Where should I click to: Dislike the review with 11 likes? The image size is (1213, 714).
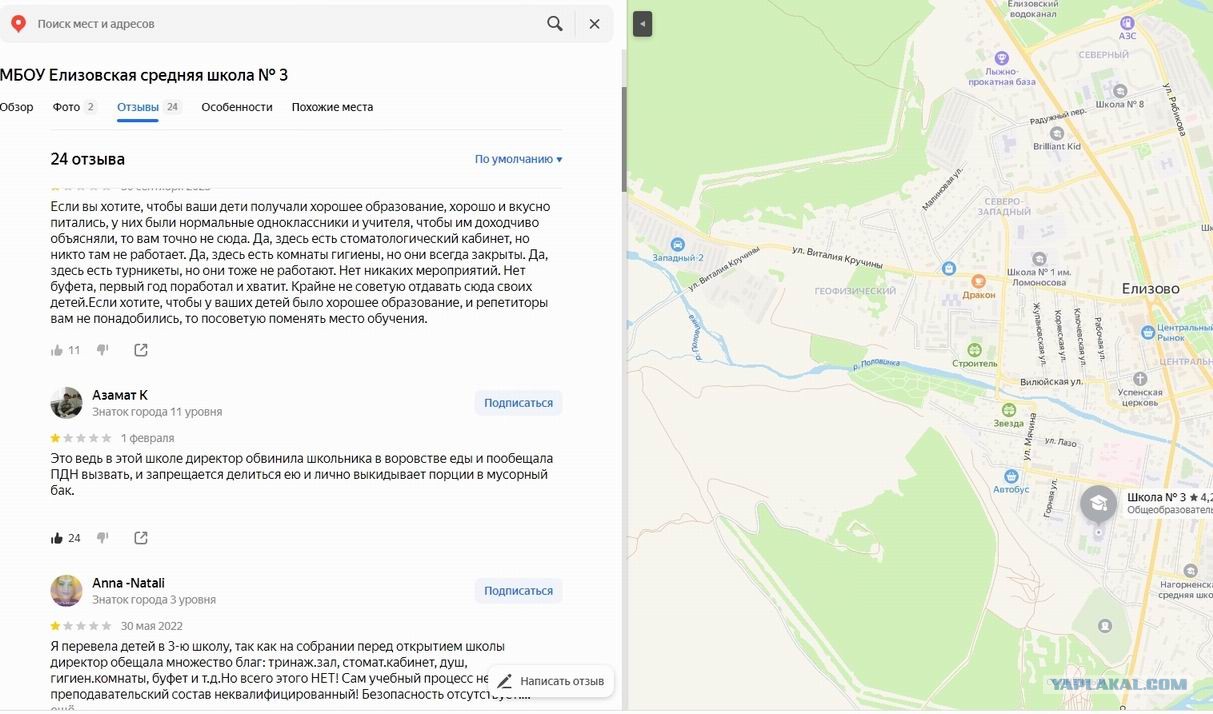(x=102, y=350)
